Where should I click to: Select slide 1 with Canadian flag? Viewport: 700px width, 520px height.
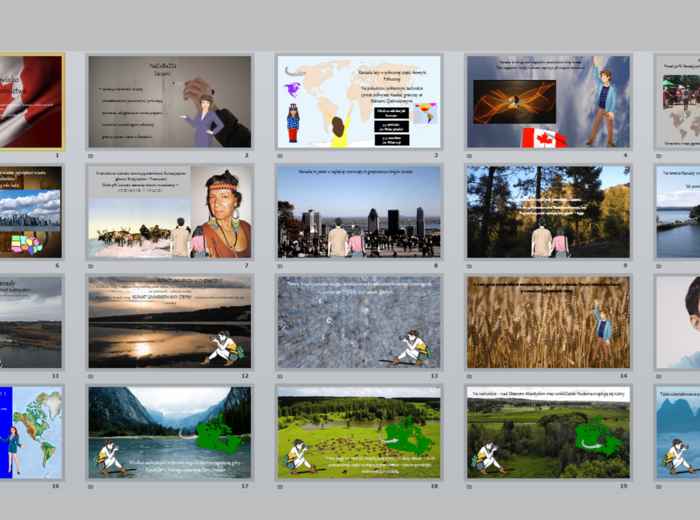[x=30, y=101]
